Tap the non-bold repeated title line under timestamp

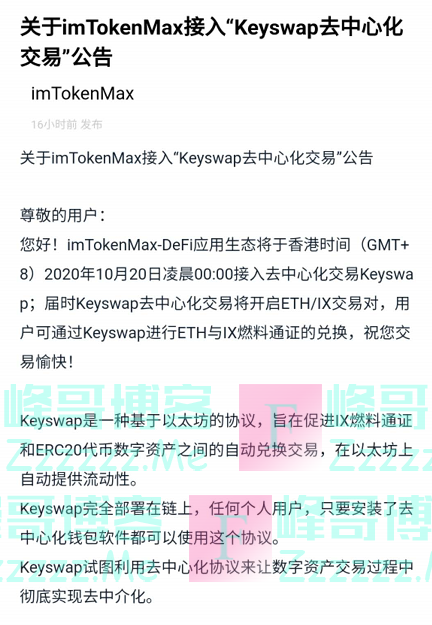[x=196, y=158]
